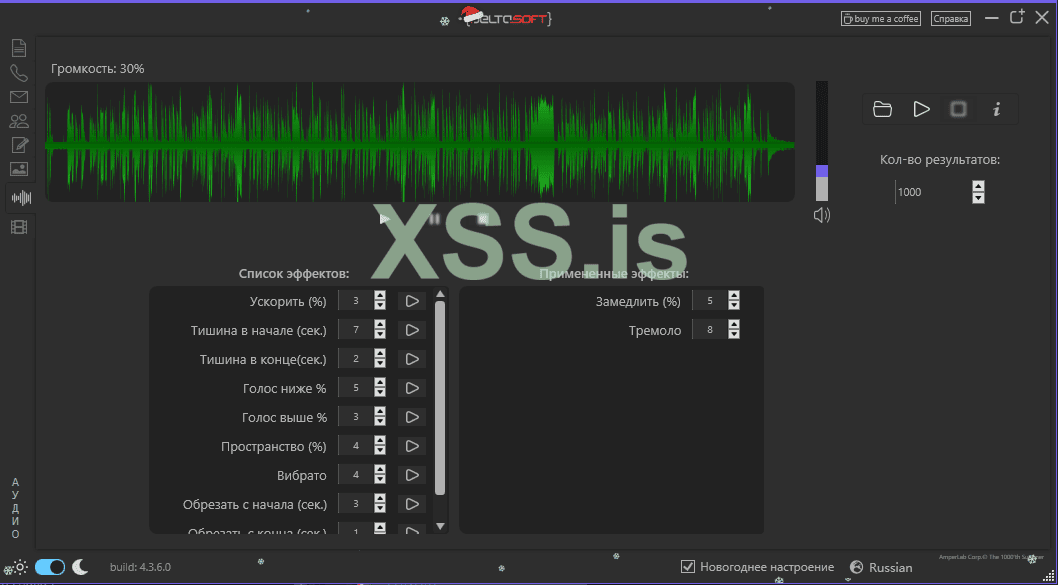Open the people/contacts section in sidebar

click(x=19, y=121)
